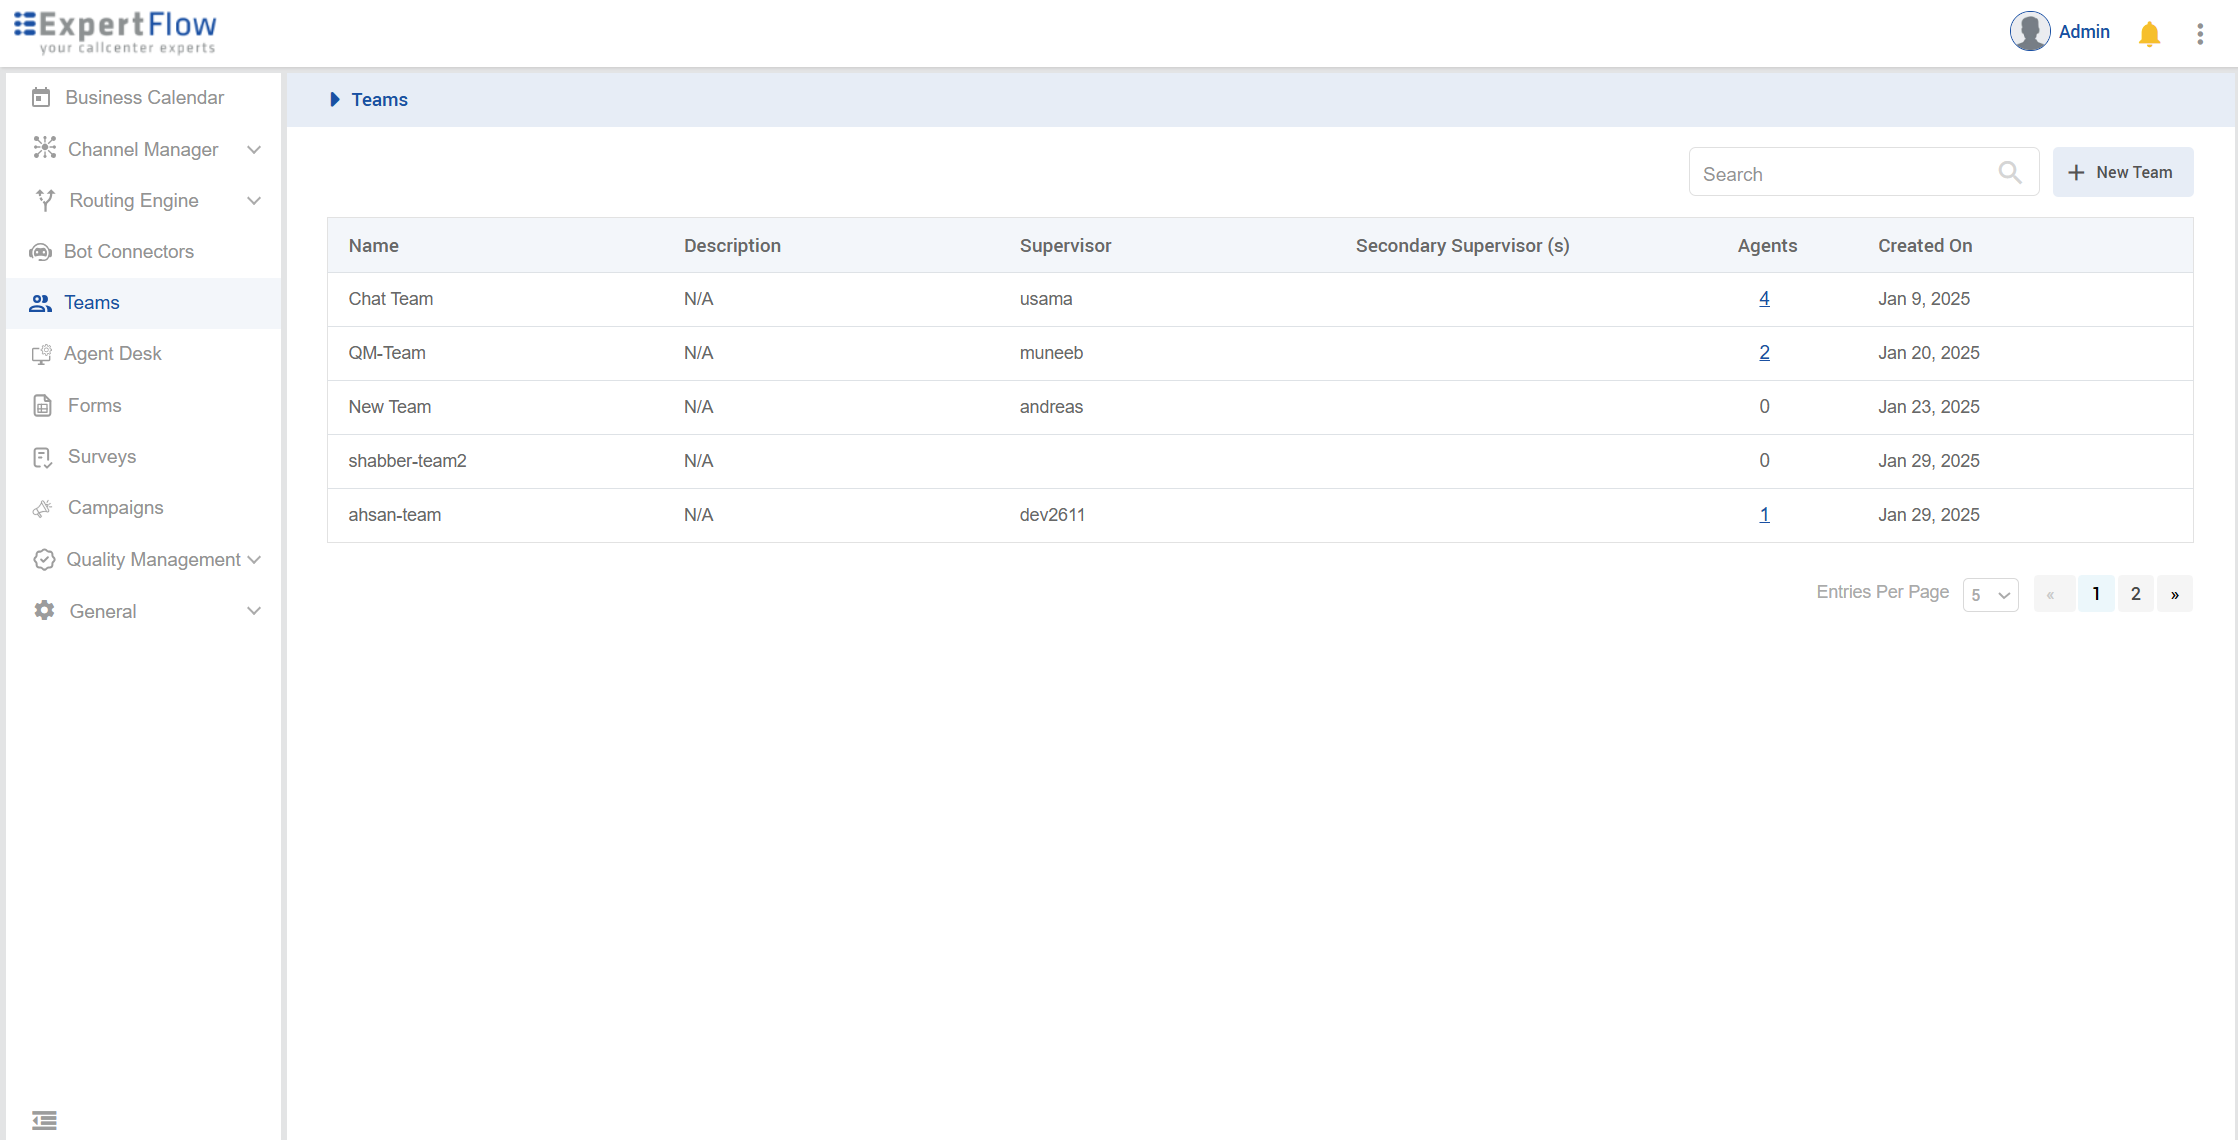Open the three-dot options menu
Image resolution: width=2238 pixels, height=1140 pixels.
(2200, 34)
